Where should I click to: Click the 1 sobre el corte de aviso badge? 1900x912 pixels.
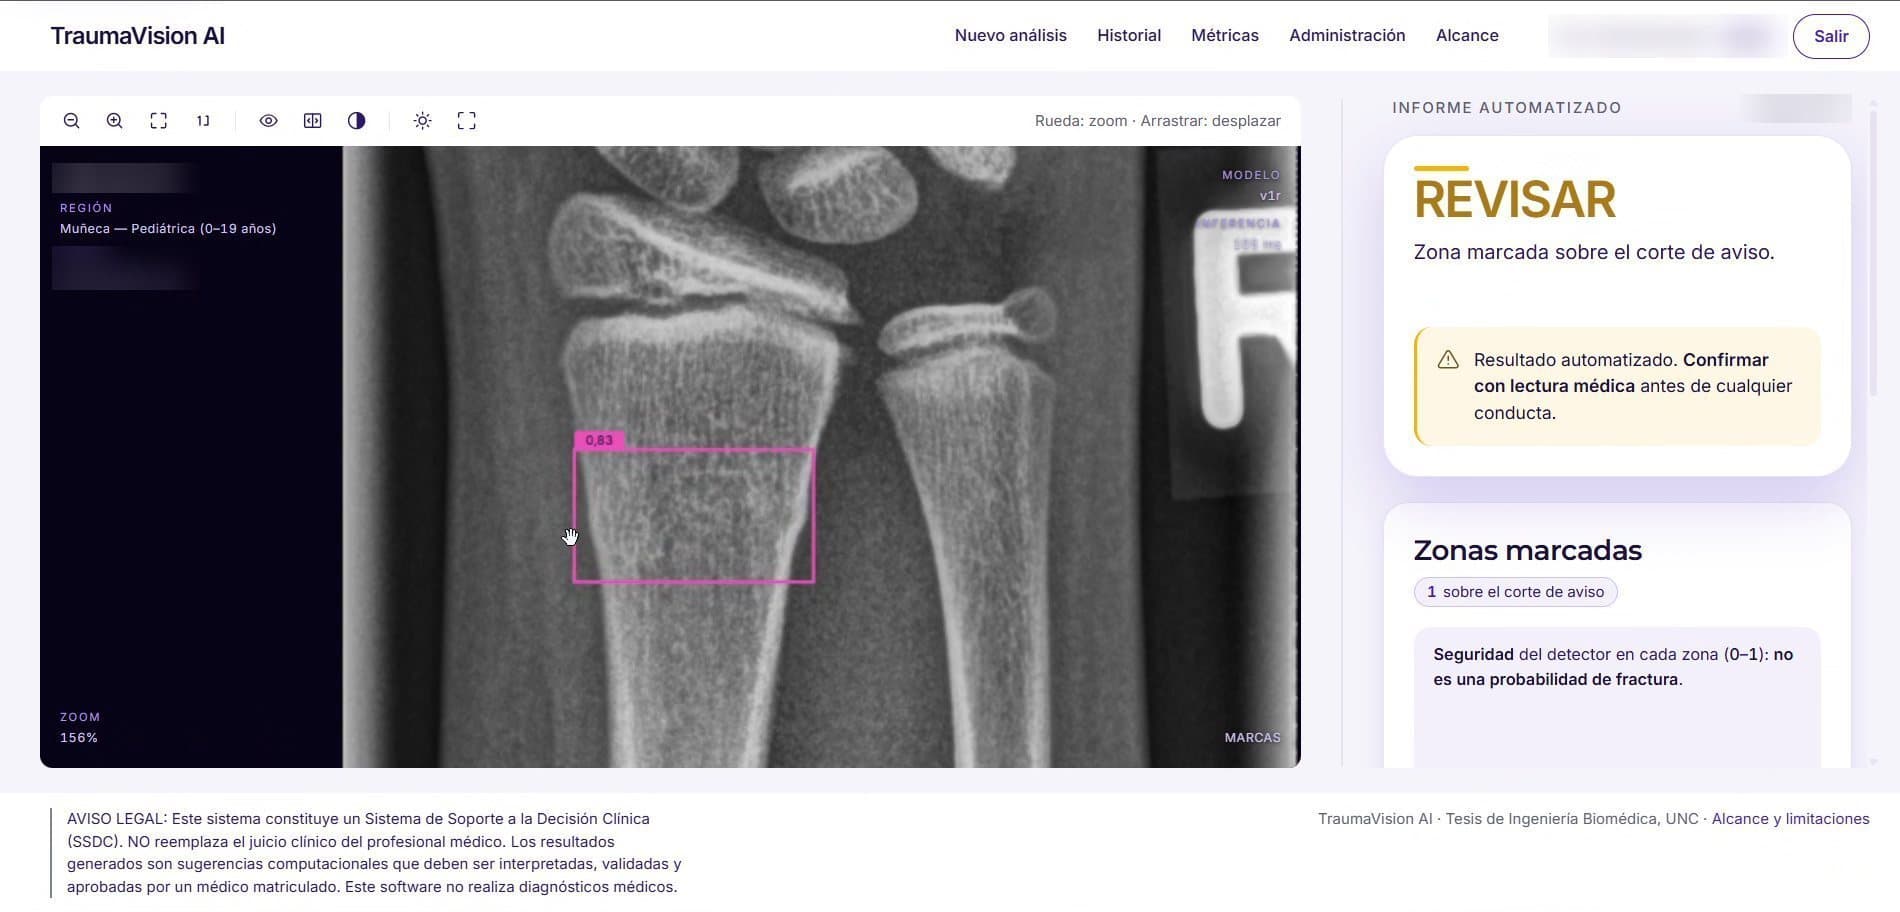click(x=1515, y=592)
